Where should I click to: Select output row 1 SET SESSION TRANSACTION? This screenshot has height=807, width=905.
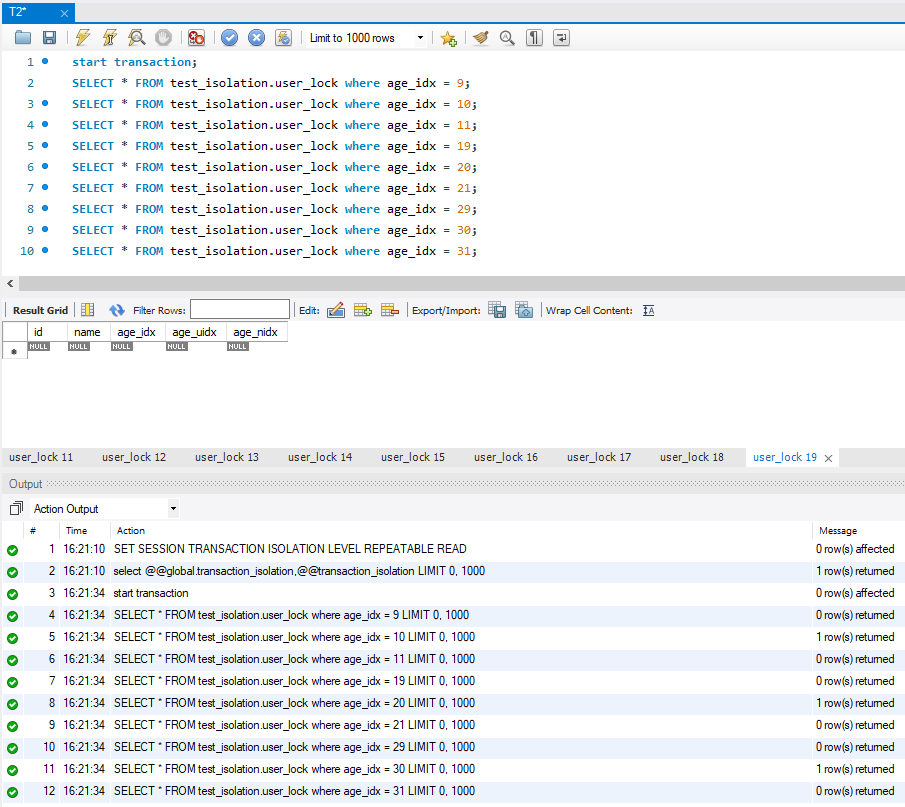point(454,549)
